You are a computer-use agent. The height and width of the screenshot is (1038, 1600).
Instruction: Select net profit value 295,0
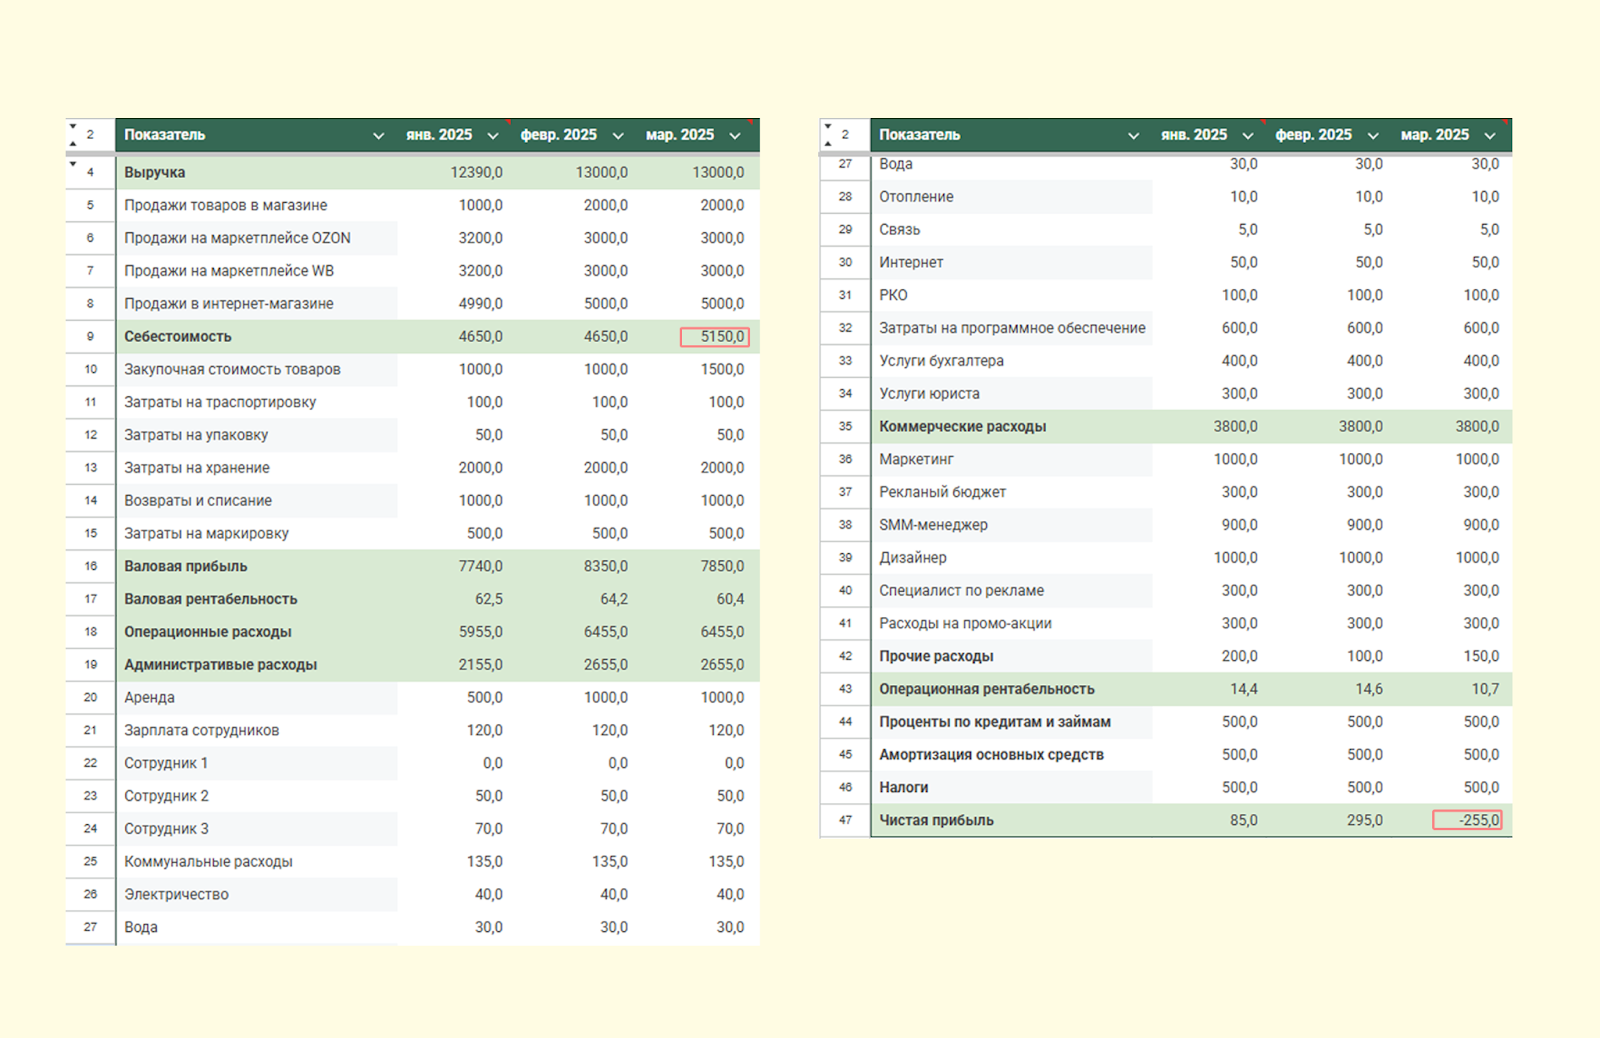pyautogui.click(x=1365, y=821)
